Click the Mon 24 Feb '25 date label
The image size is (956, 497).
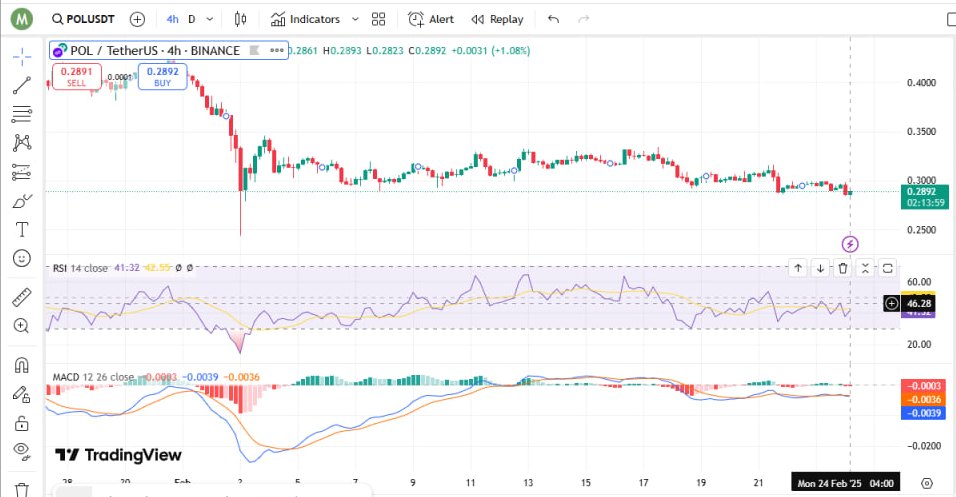pos(845,483)
